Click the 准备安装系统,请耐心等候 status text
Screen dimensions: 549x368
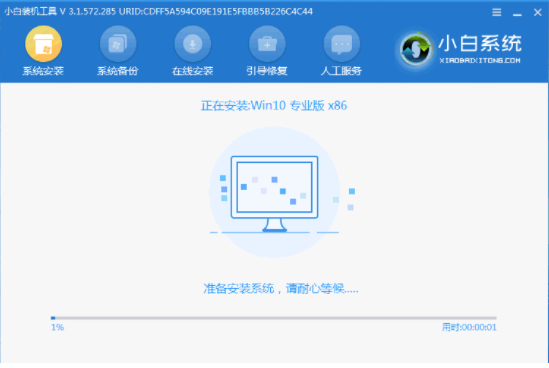[x=281, y=289]
